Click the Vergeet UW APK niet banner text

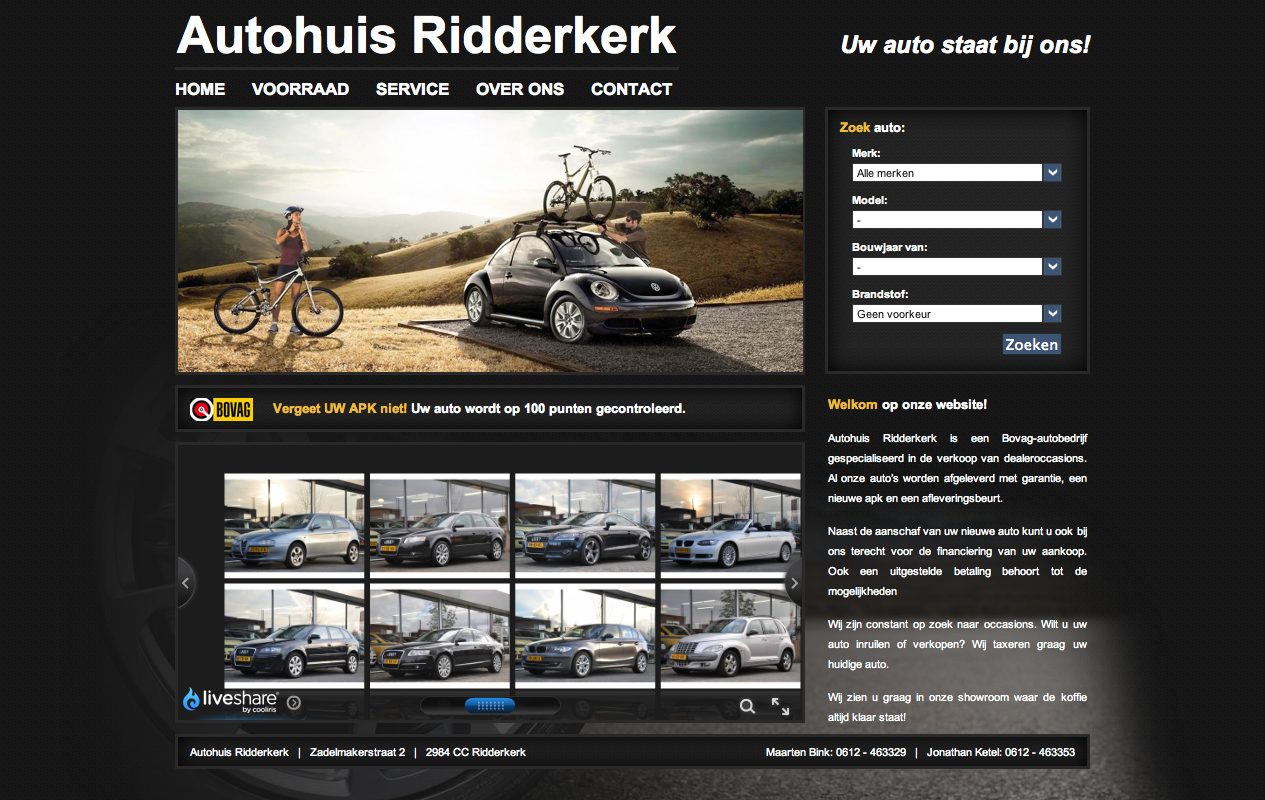pyautogui.click(x=340, y=409)
